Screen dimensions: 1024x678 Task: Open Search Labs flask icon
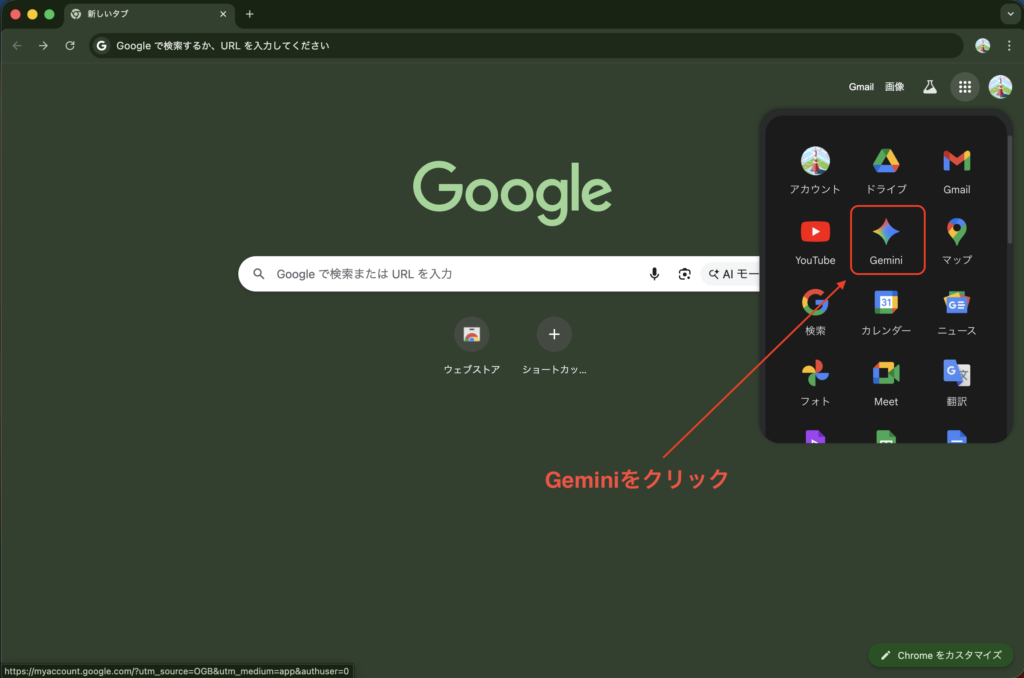click(930, 87)
